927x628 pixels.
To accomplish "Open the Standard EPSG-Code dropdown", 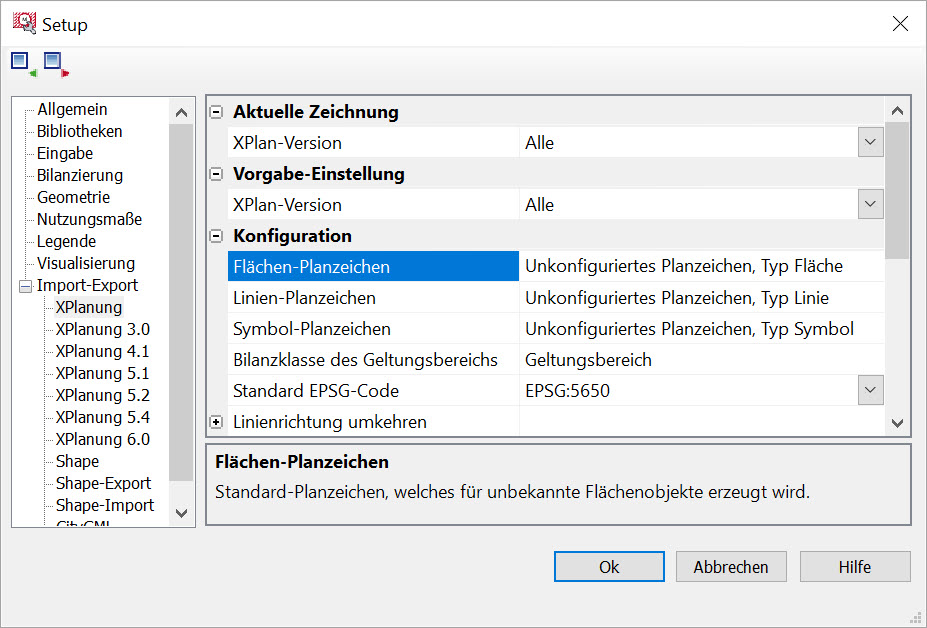I will (x=870, y=391).
